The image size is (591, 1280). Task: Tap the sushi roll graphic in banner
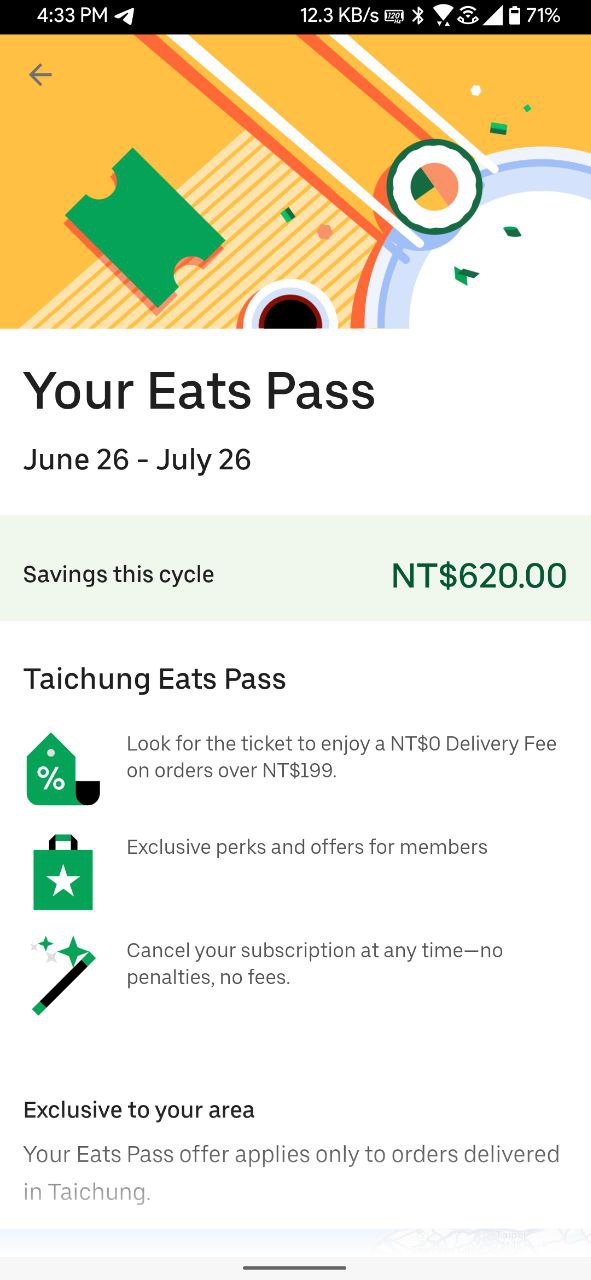tap(434, 186)
